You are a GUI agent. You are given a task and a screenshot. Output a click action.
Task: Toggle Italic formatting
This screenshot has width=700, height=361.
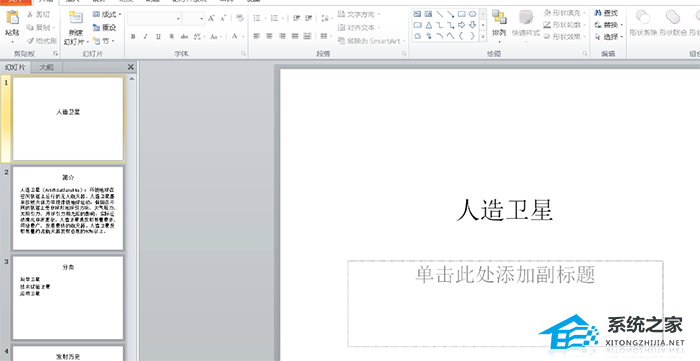(146, 37)
